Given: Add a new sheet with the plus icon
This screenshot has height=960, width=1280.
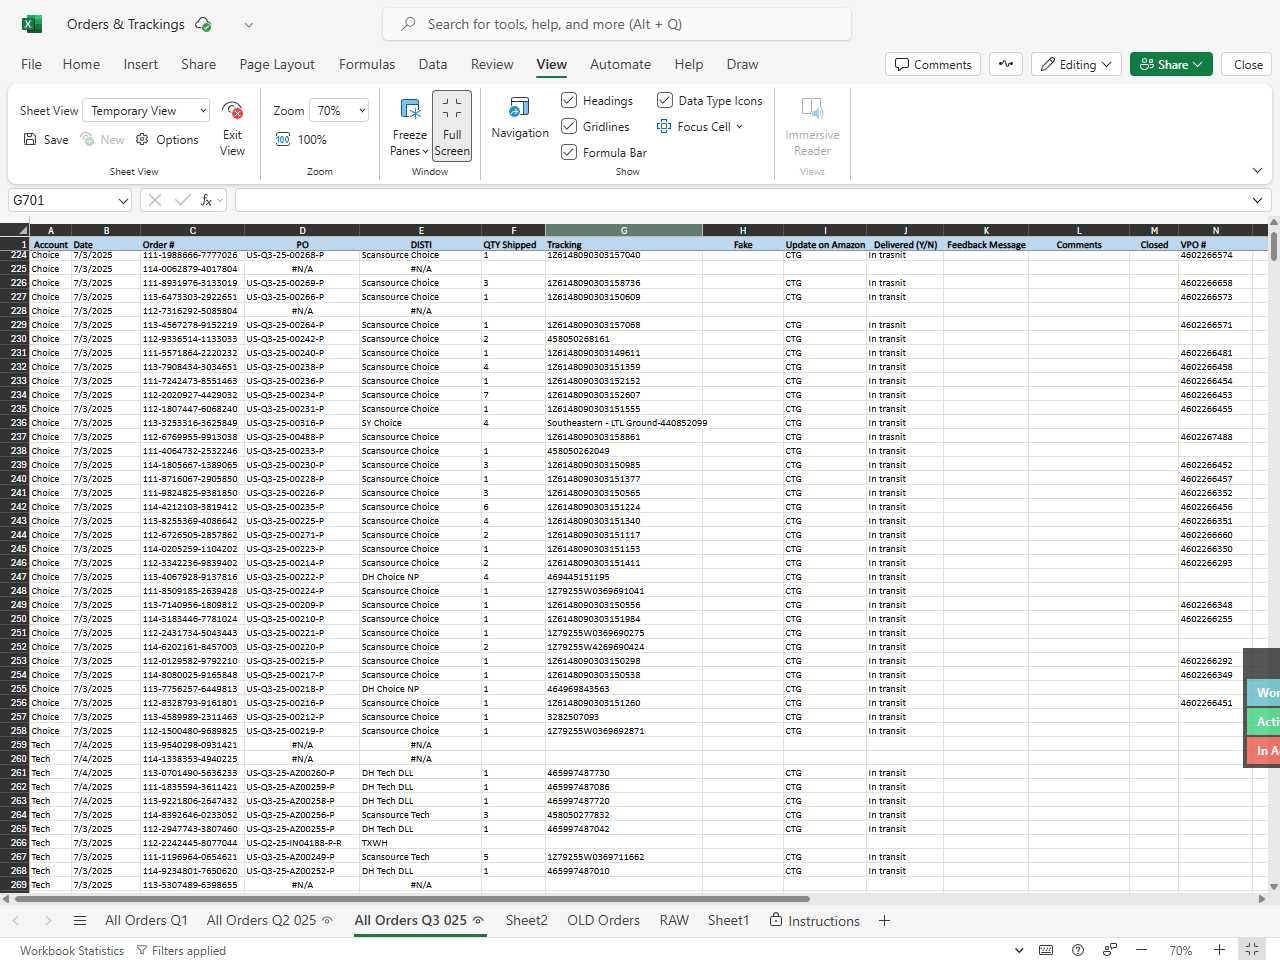Looking at the screenshot, I should (884, 921).
